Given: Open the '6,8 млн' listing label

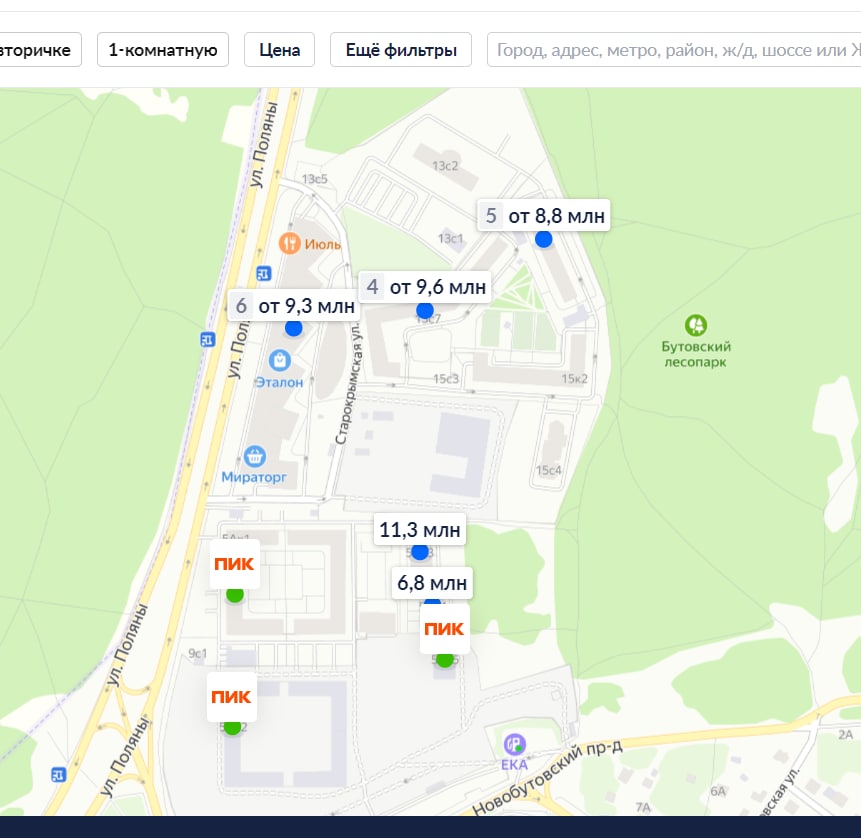Looking at the screenshot, I should [x=432, y=583].
